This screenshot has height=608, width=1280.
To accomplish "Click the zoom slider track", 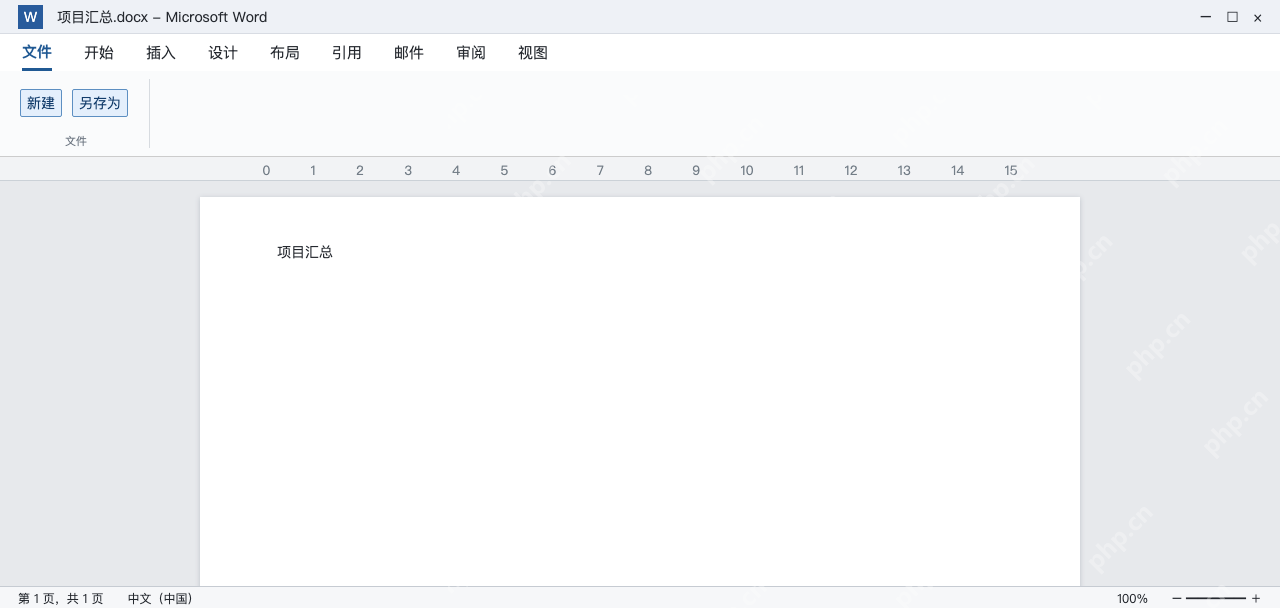I will 1216,598.
